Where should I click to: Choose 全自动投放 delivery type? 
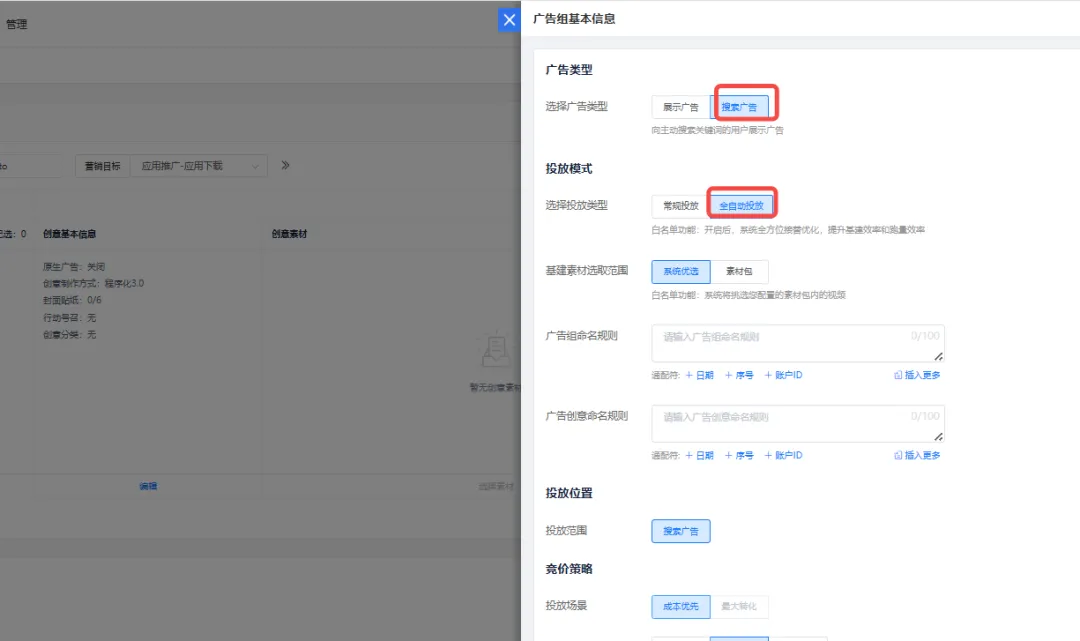click(741, 205)
